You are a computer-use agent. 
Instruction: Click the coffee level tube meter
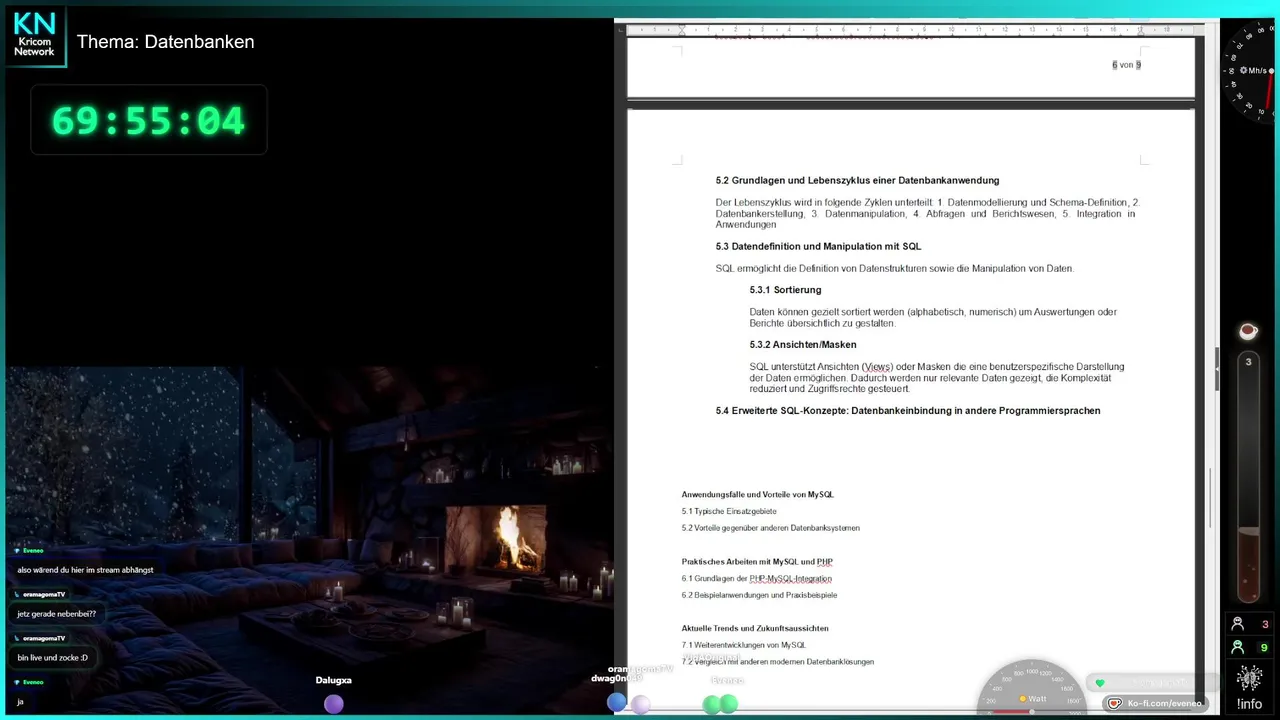point(1248,478)
